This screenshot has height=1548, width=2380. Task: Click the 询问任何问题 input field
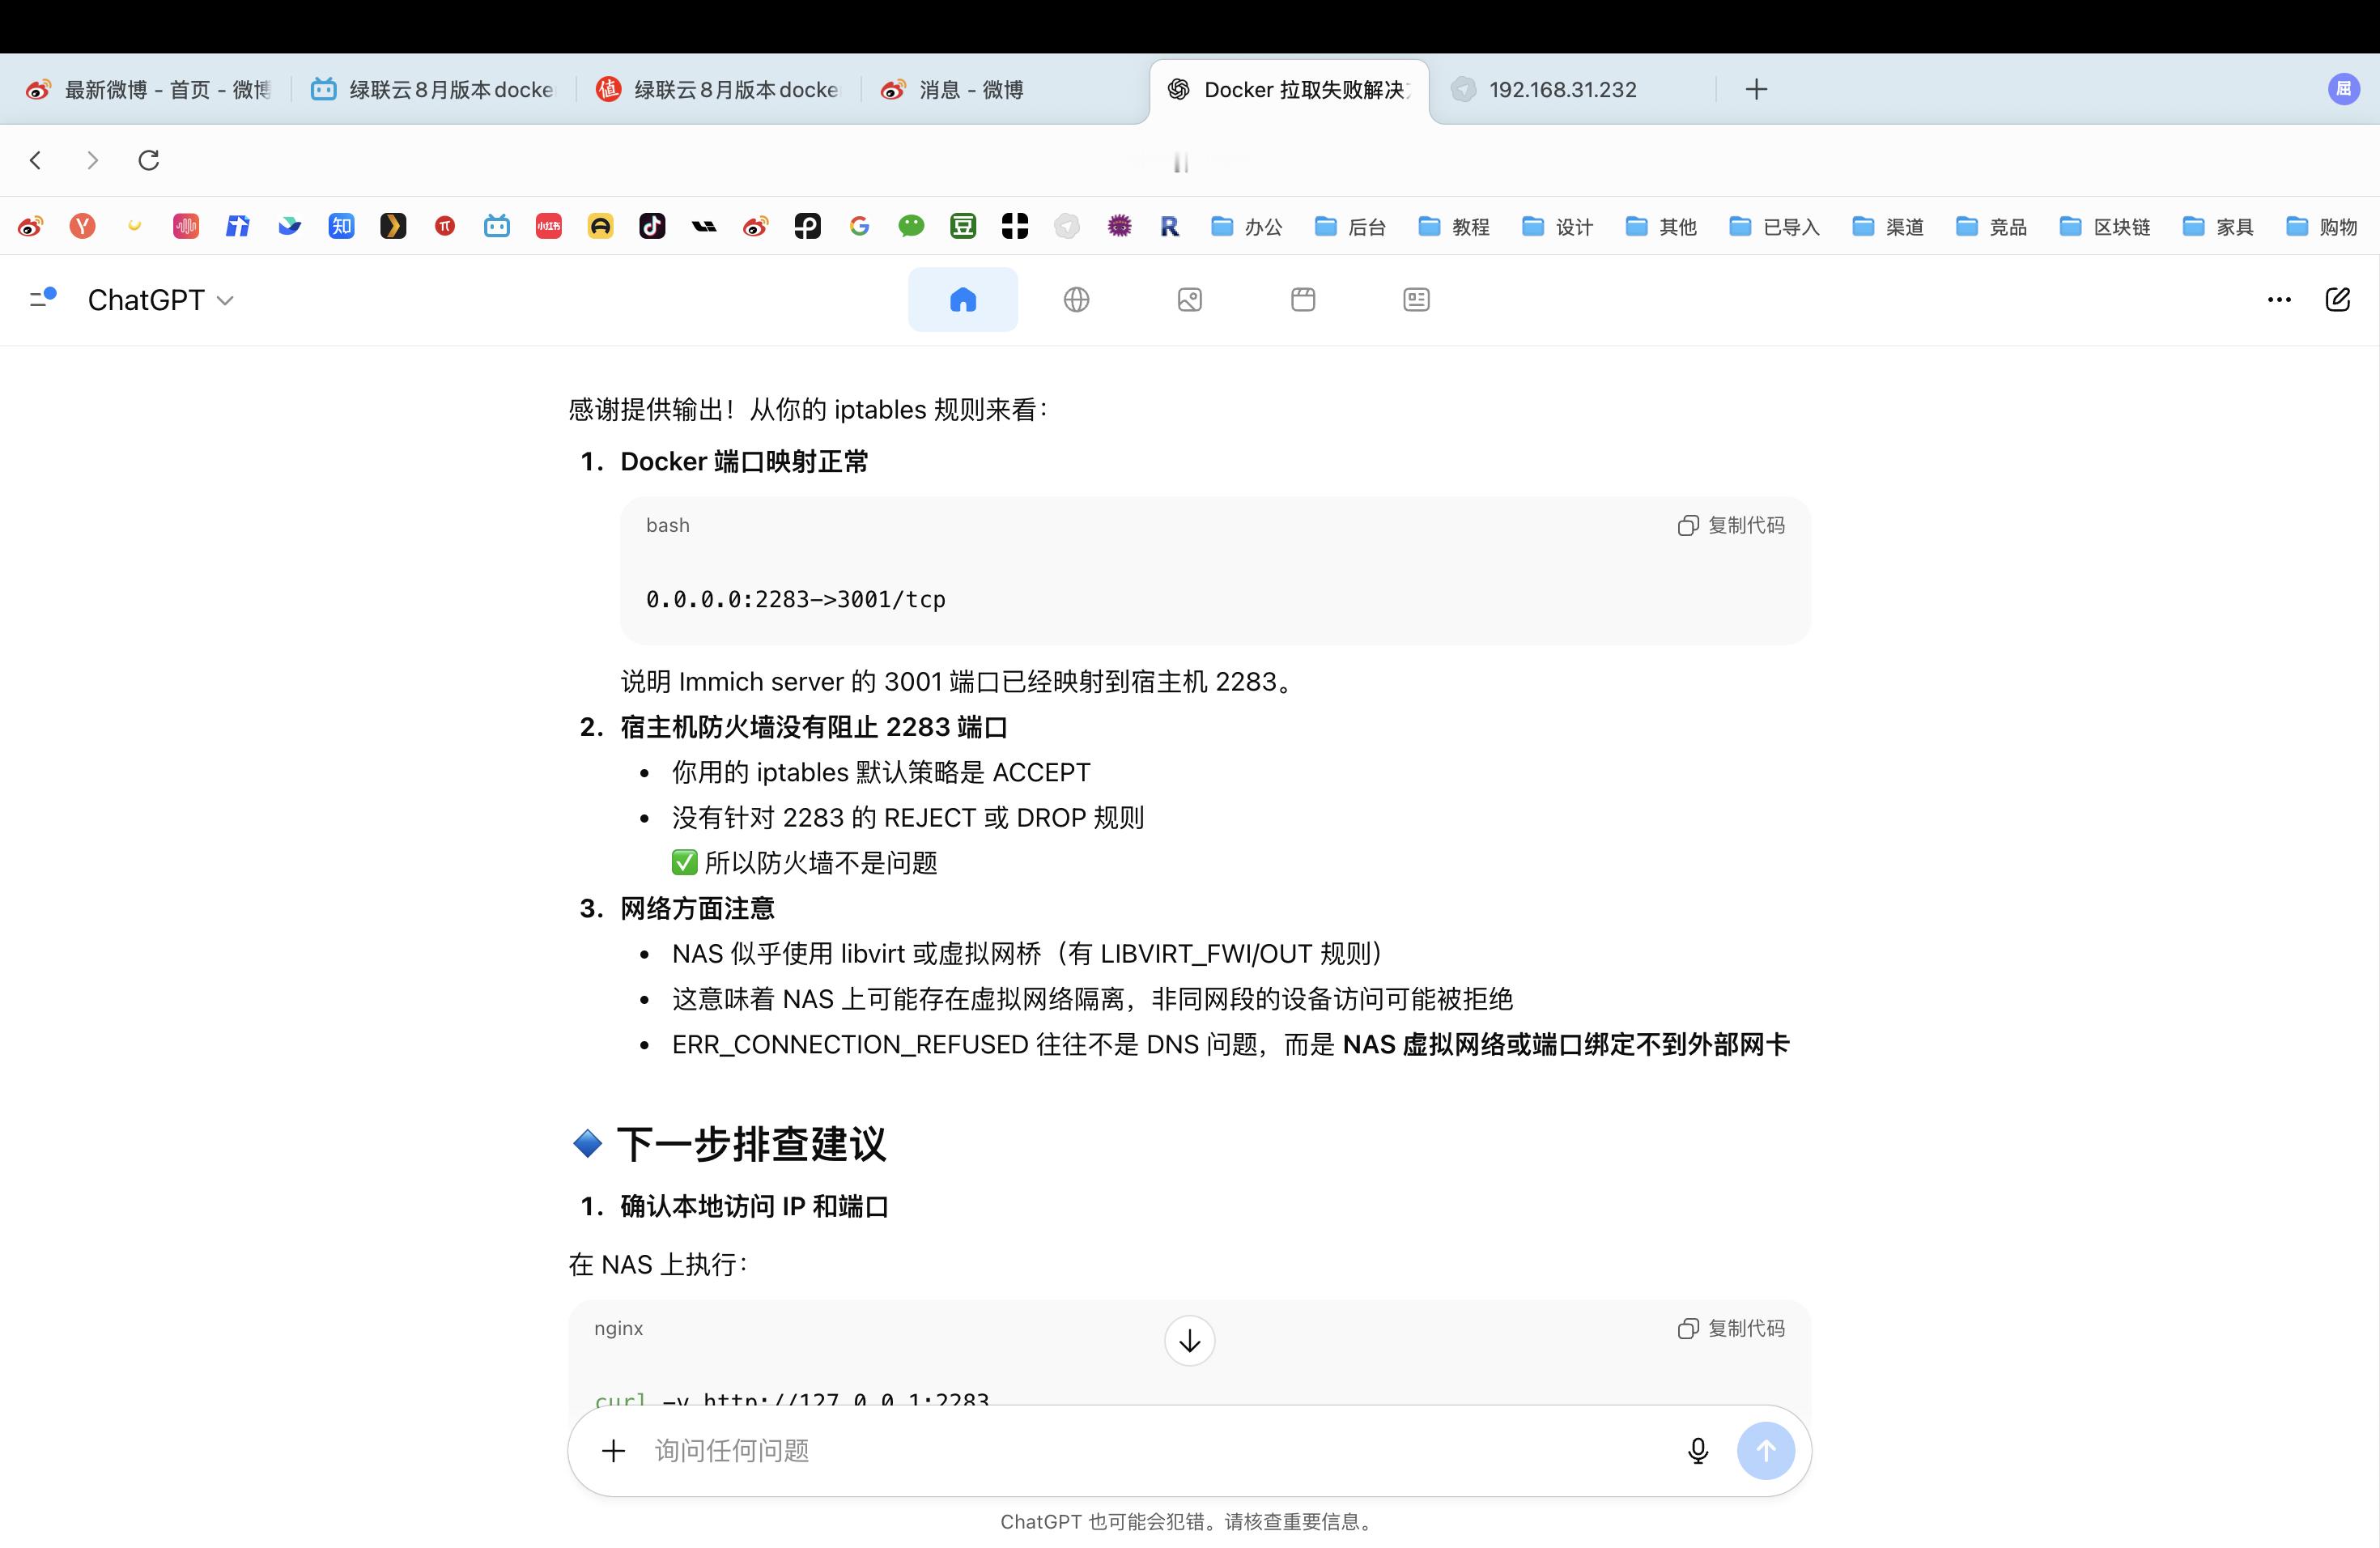point(1150,1450)
